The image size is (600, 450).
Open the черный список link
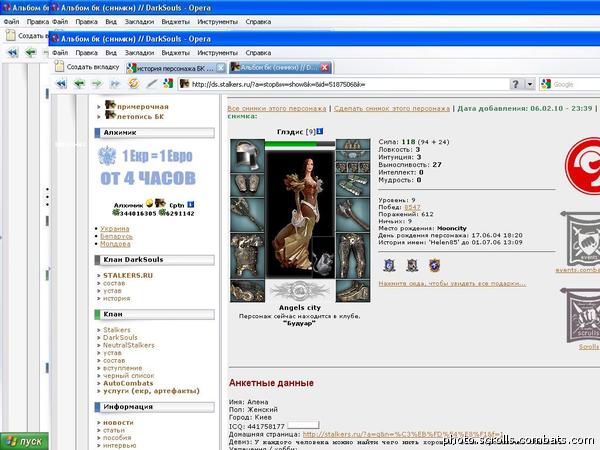click(x=129, y=376)
